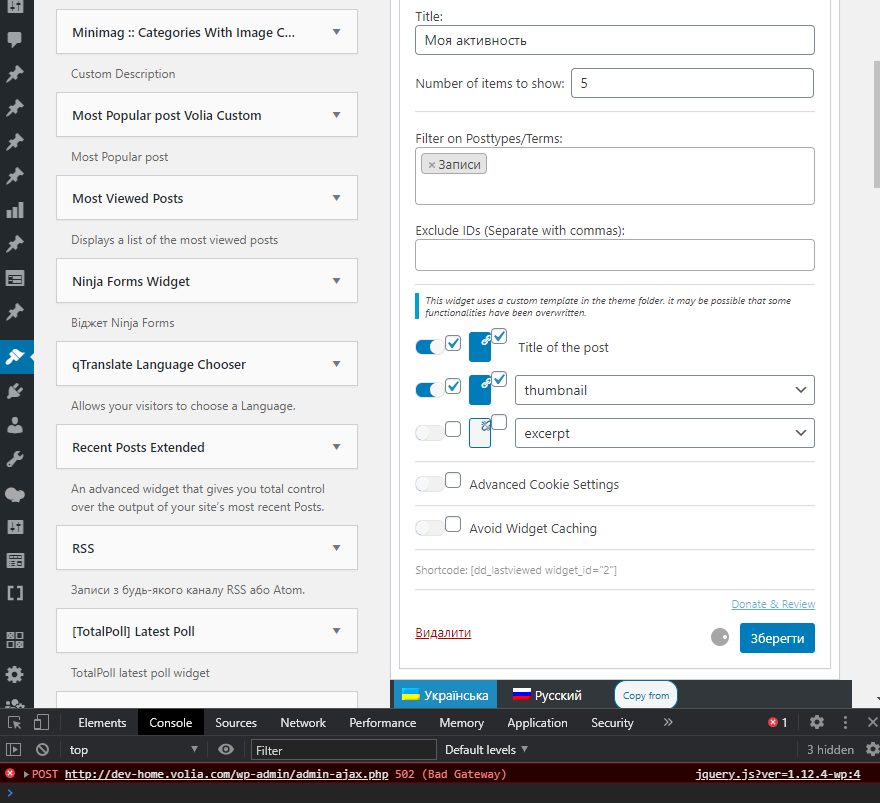
Task: Enable Avoid Widget Caching checkbox
Action: coord(453,524)
